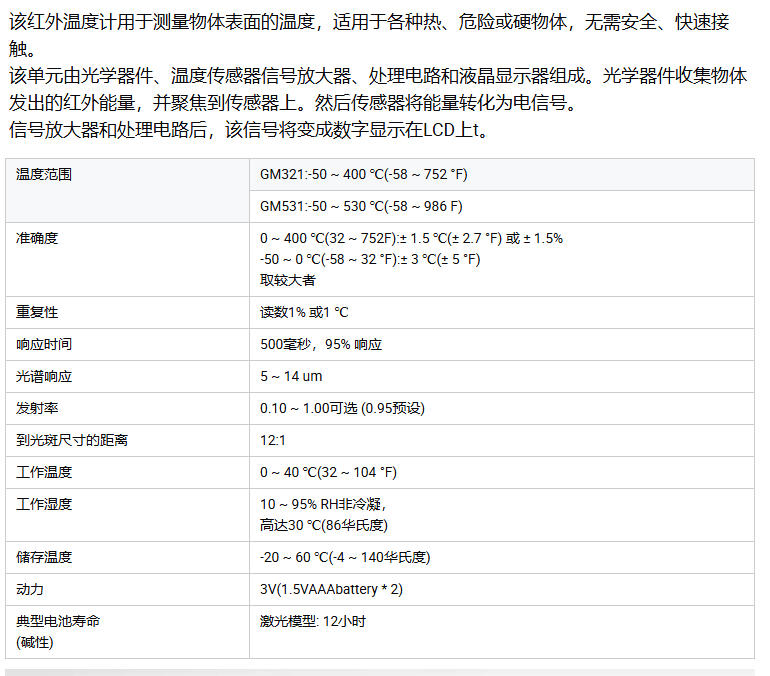The height and width of the screenshot is (676, 770).
Task: Select the 10 ~ 95% RH非冷凝 humidity value
Action: [x=322, y=504]
